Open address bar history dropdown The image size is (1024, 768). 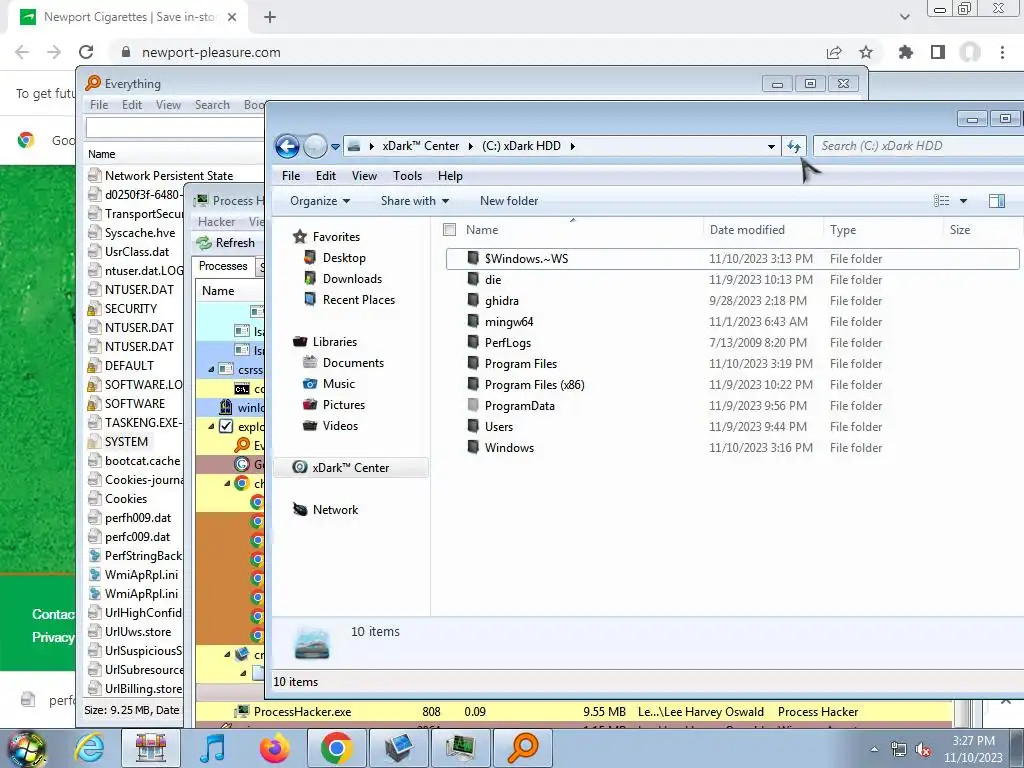pos(771,146)
